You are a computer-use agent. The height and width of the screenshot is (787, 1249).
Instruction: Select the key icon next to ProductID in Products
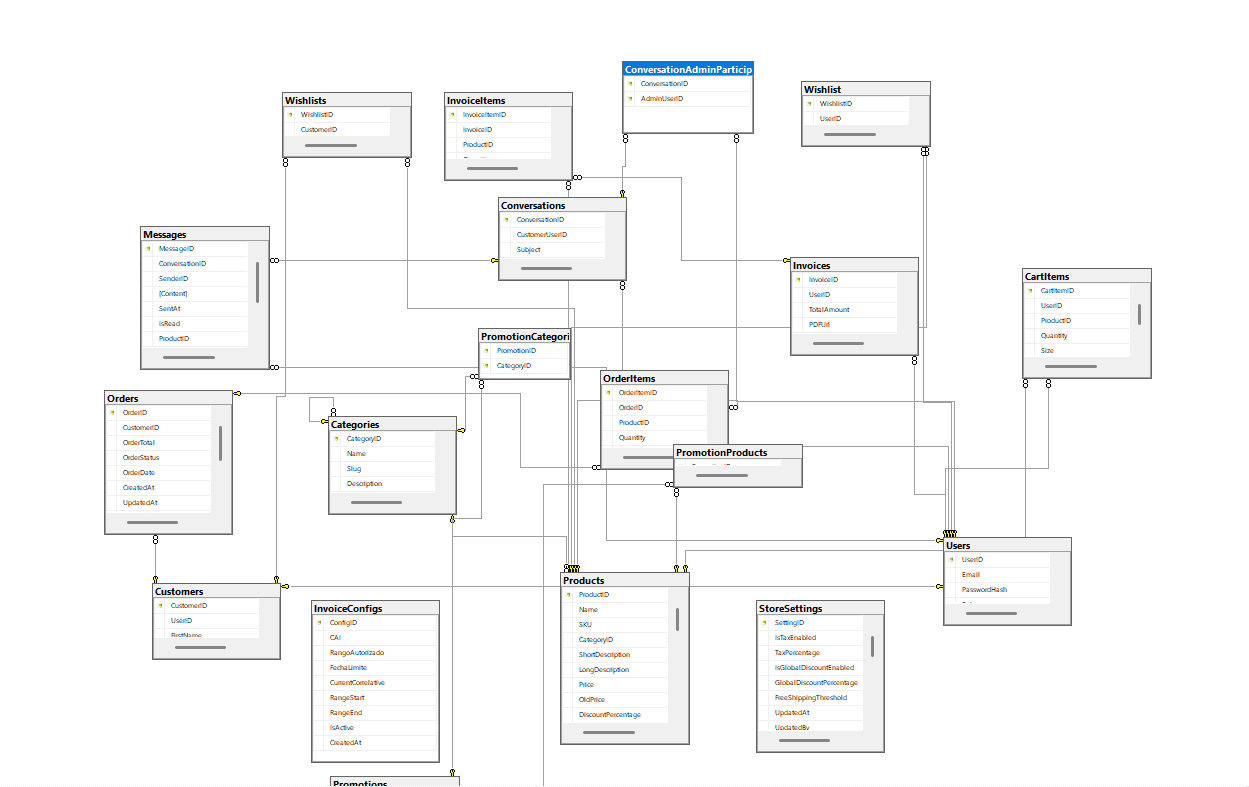point(567,594)
